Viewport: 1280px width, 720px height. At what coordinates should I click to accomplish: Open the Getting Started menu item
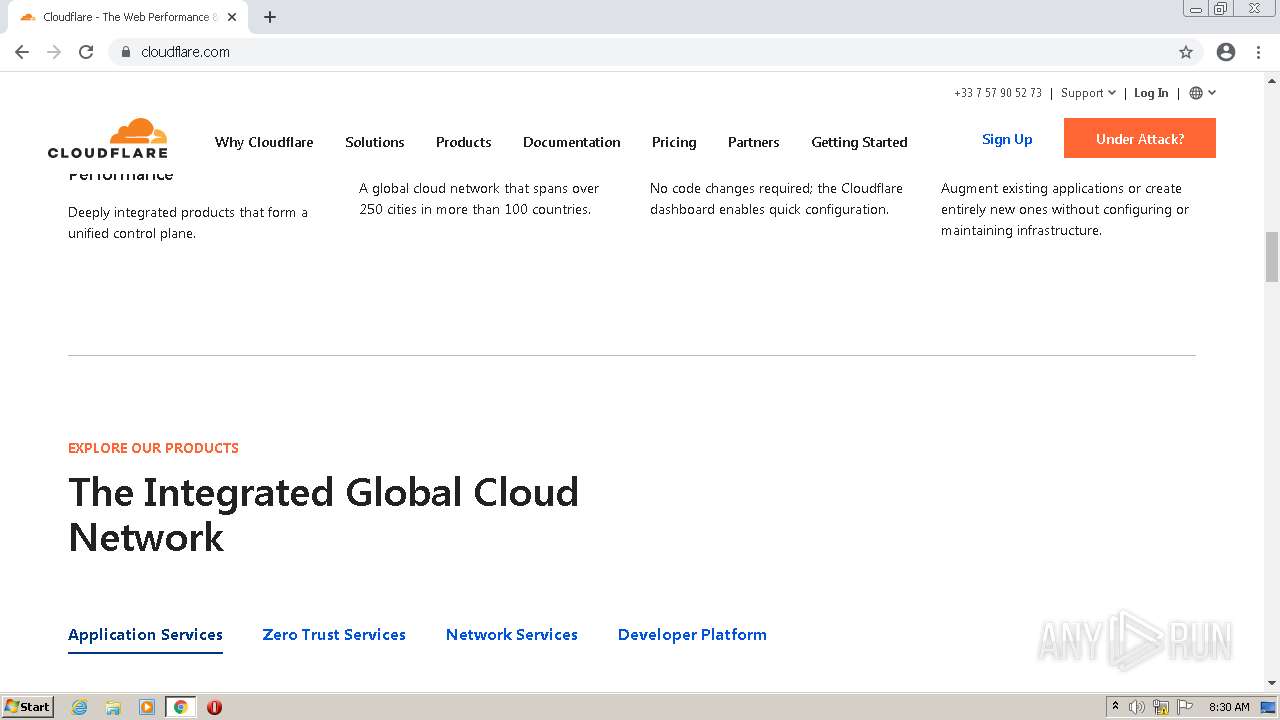859,142
